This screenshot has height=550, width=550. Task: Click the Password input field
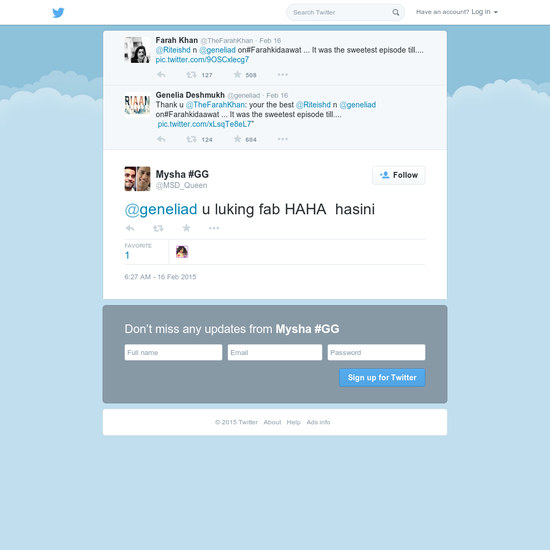(x=376, y=352)
